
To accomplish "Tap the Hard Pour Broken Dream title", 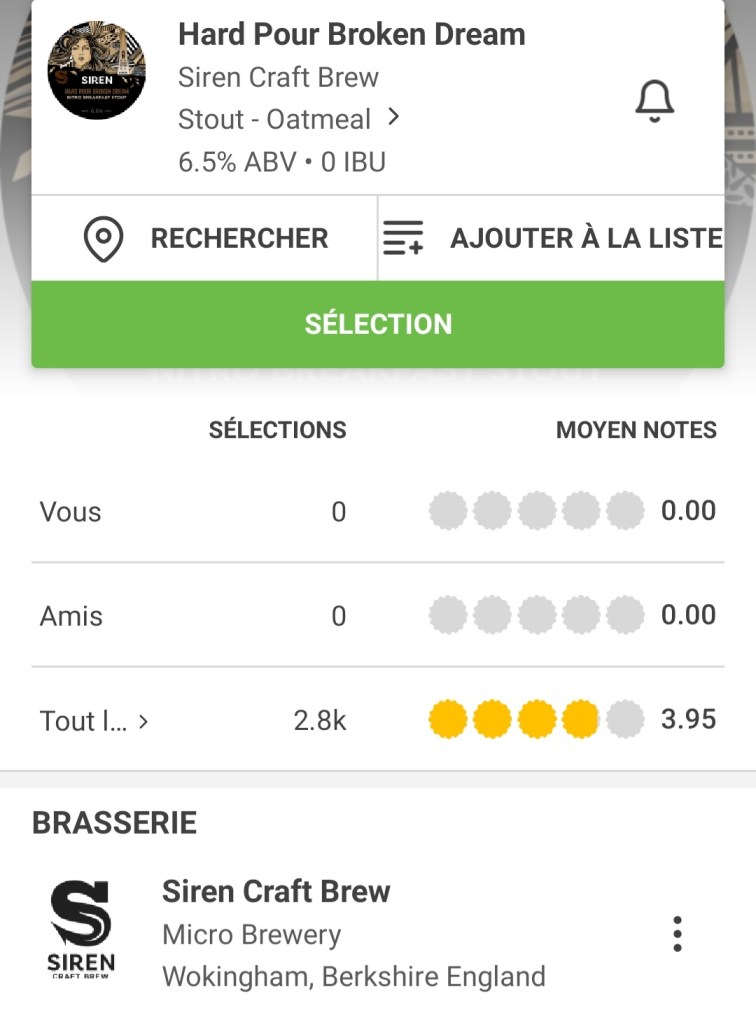I will (351, 34).
